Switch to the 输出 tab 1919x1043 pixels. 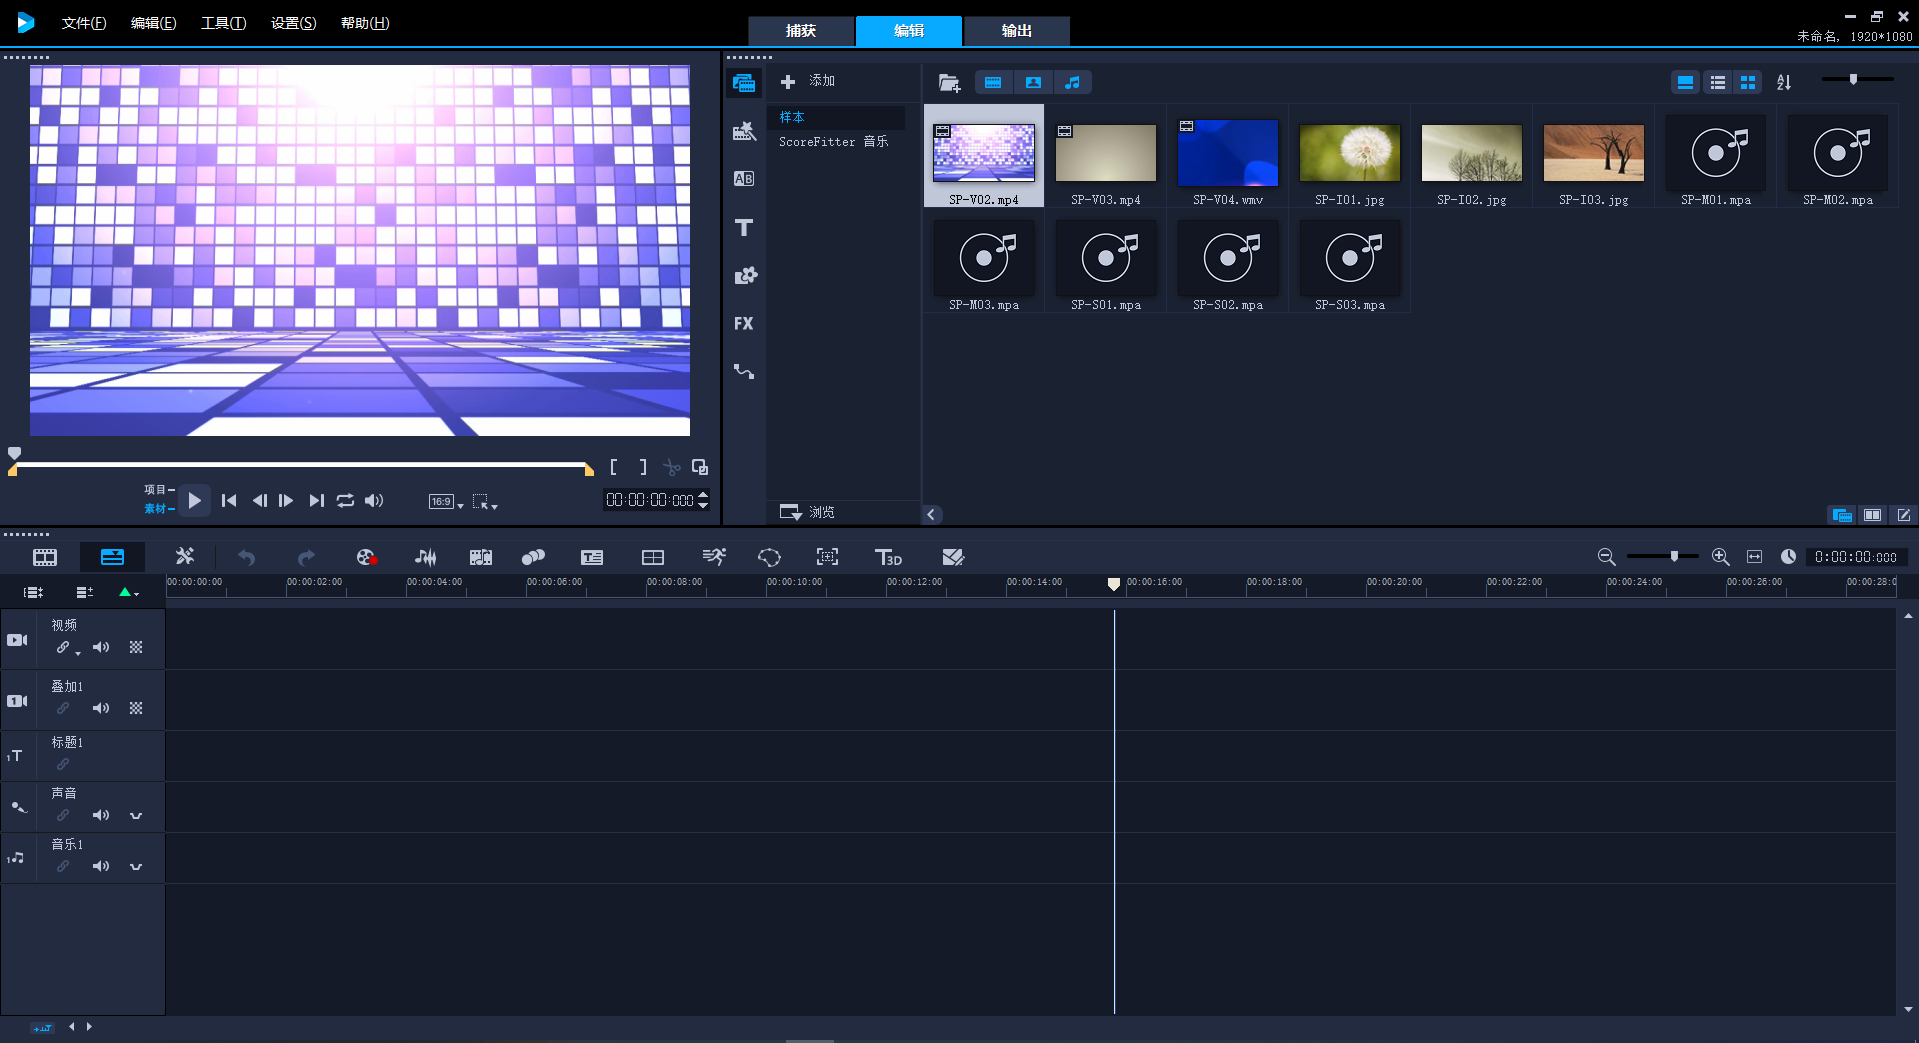(x=1017, y=31)
